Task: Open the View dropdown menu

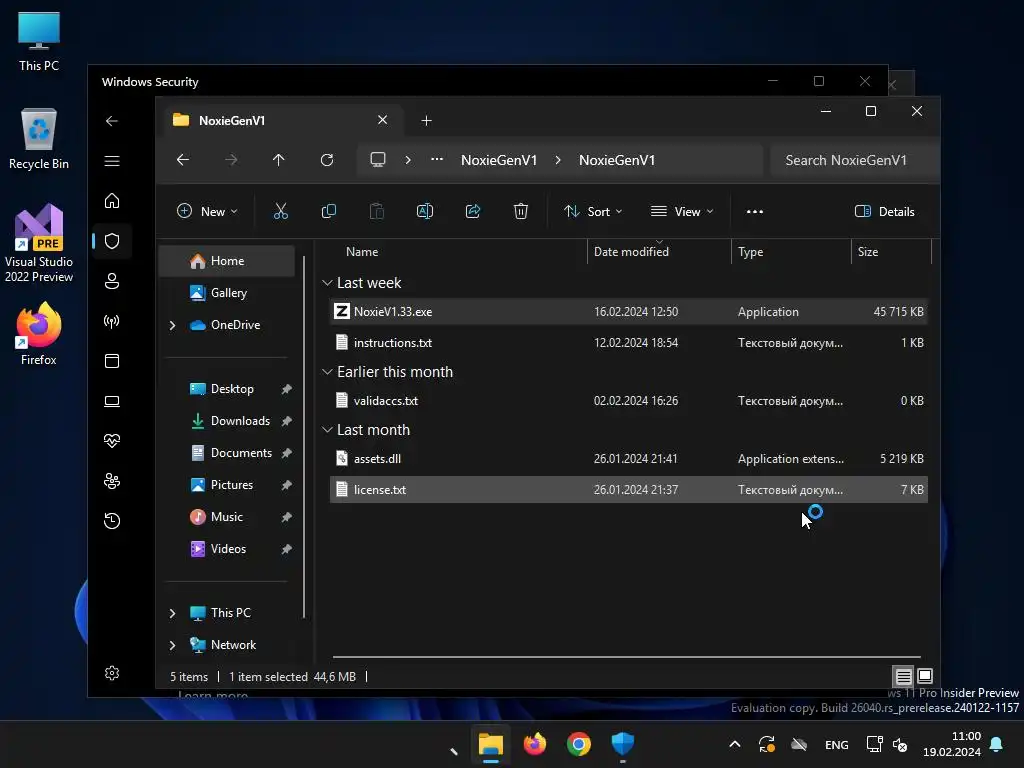Action: [682, 211]
